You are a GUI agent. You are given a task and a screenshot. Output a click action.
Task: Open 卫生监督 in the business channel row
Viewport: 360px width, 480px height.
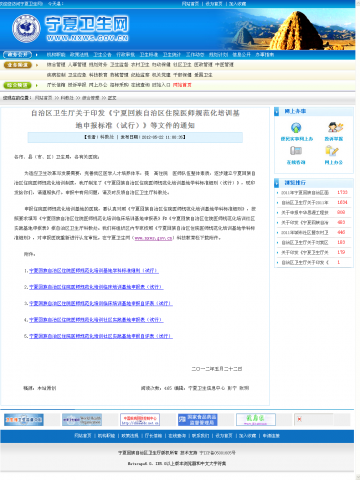[119, 65]
